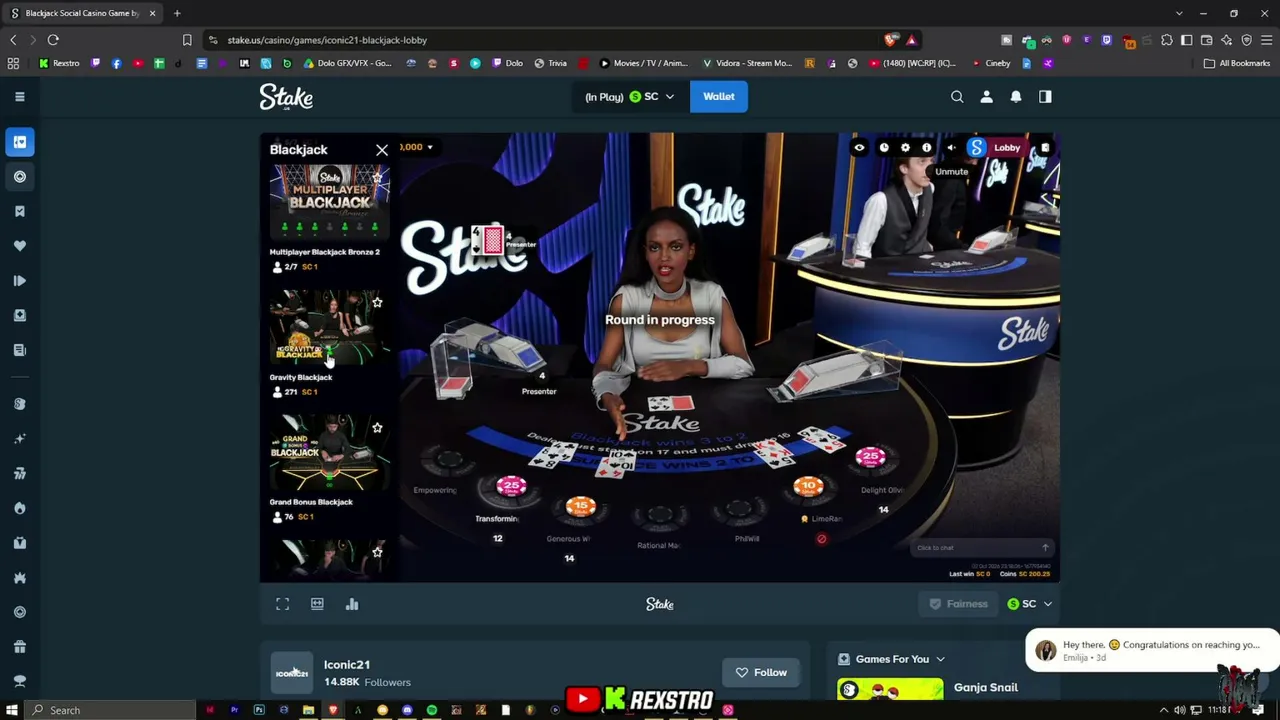Click the Fairness button
This screenshot has height=720, width=1280.
click(x=958, y=604)
